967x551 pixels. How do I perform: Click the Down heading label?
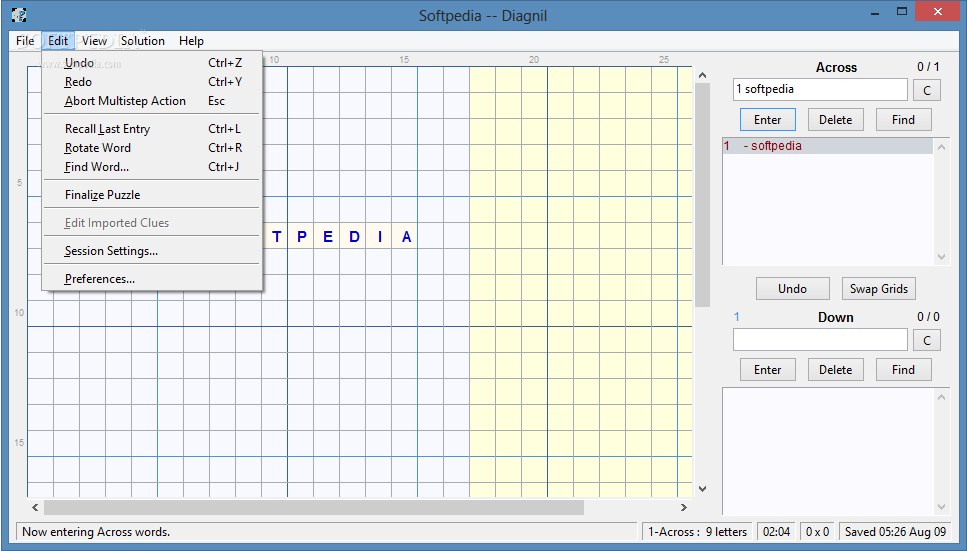(836, 317)
